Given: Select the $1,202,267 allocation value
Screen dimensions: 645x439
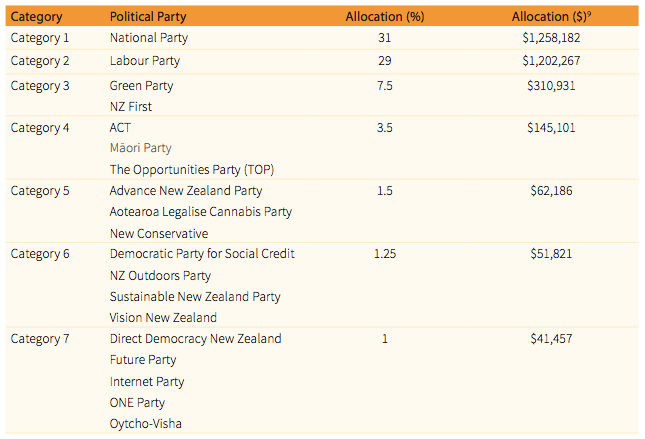Looking at the screenshot, I should coord(551,61).
